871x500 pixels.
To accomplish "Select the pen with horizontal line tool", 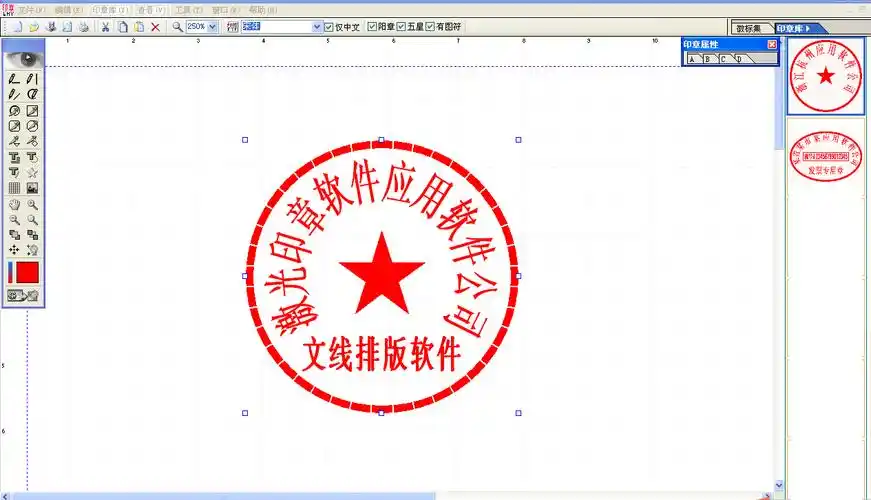I will (x=14, y=79).
